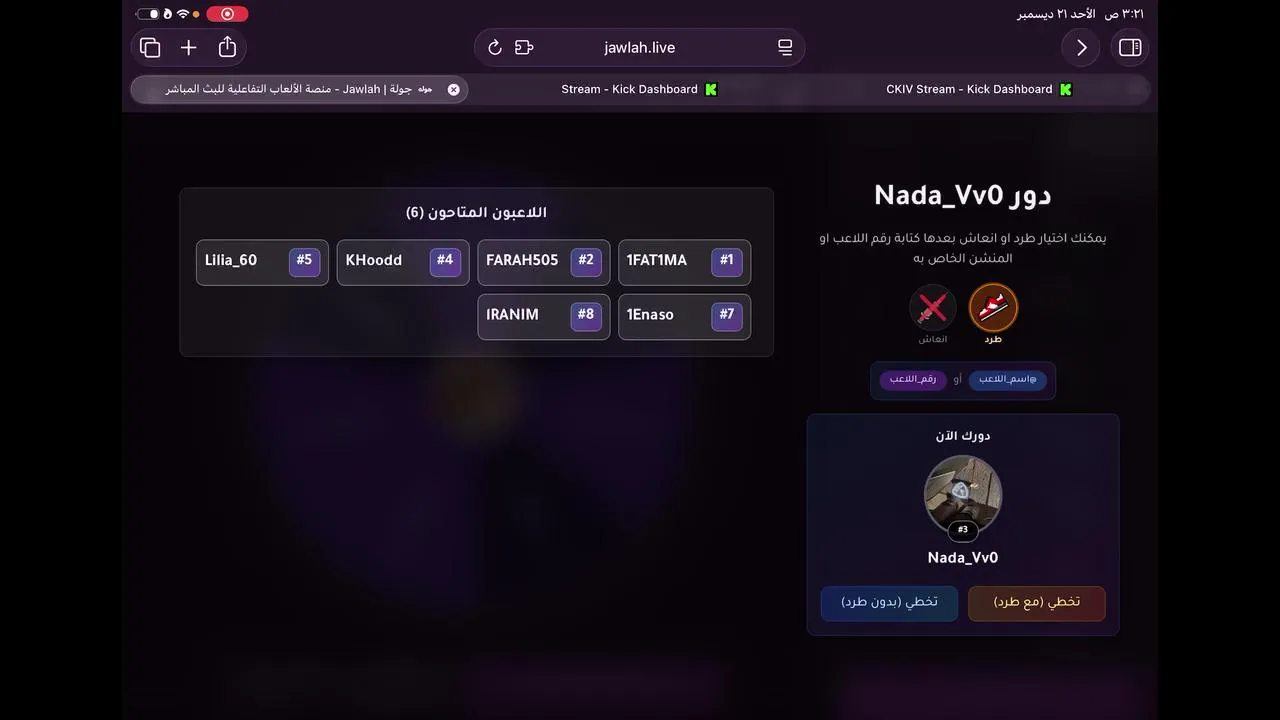Viewport: 1280px width, 720px height.
Task: Click Nada_Vv0's round avatar thumbnail
Action: (x=963, y=495)
